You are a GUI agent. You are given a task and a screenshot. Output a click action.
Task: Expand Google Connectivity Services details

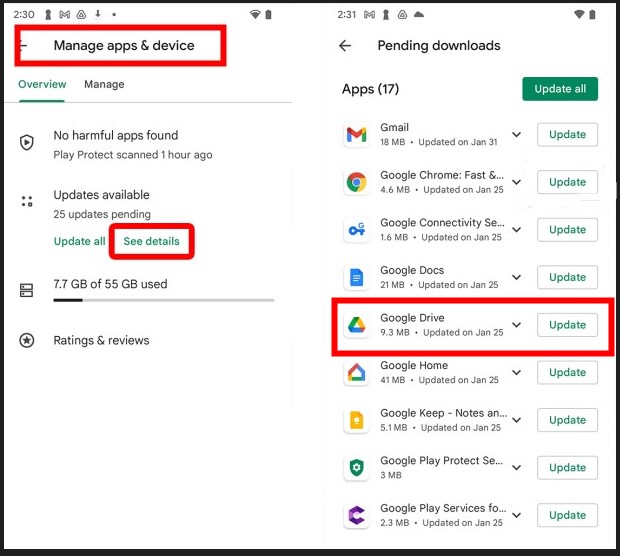pyautogui.click(x=516, y=229)
